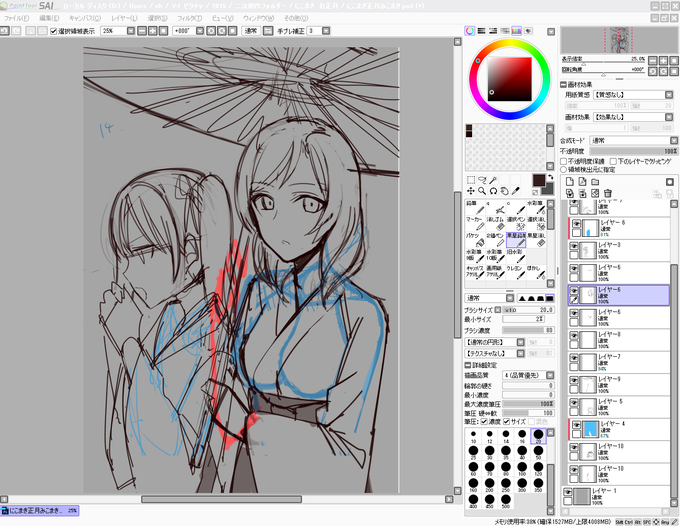Create a new linework layer
Screen dimensions: 680x526
click(582, 182)
